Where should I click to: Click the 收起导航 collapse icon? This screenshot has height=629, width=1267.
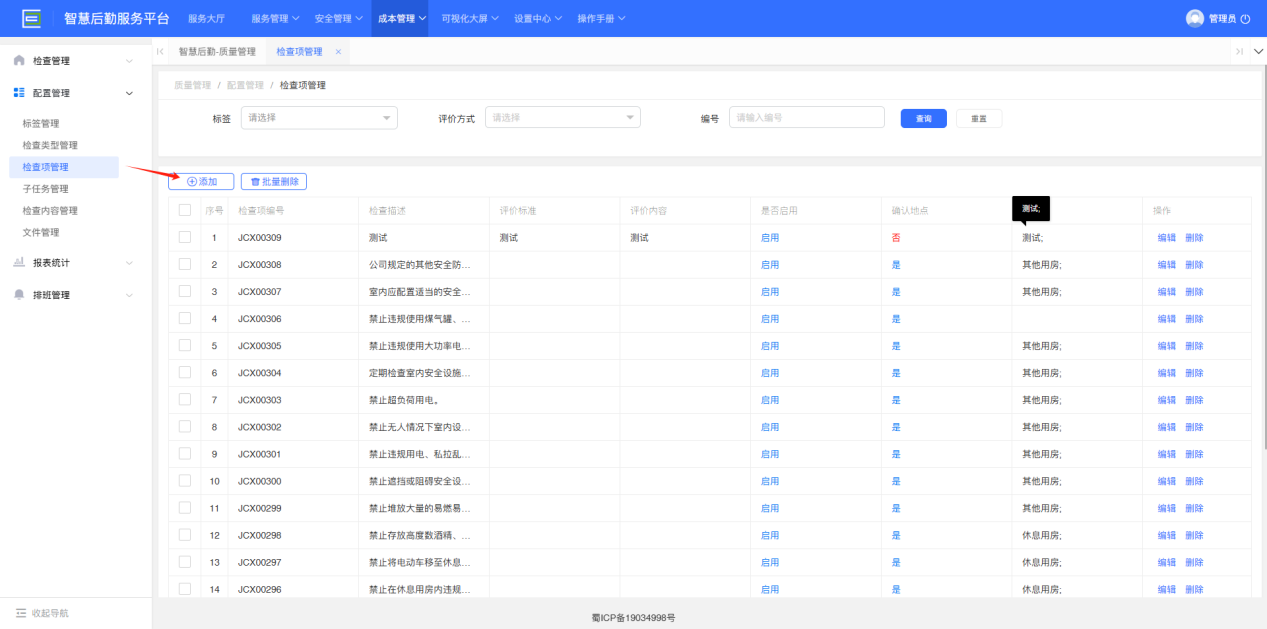pyautogui.click(x=21, y=613)
